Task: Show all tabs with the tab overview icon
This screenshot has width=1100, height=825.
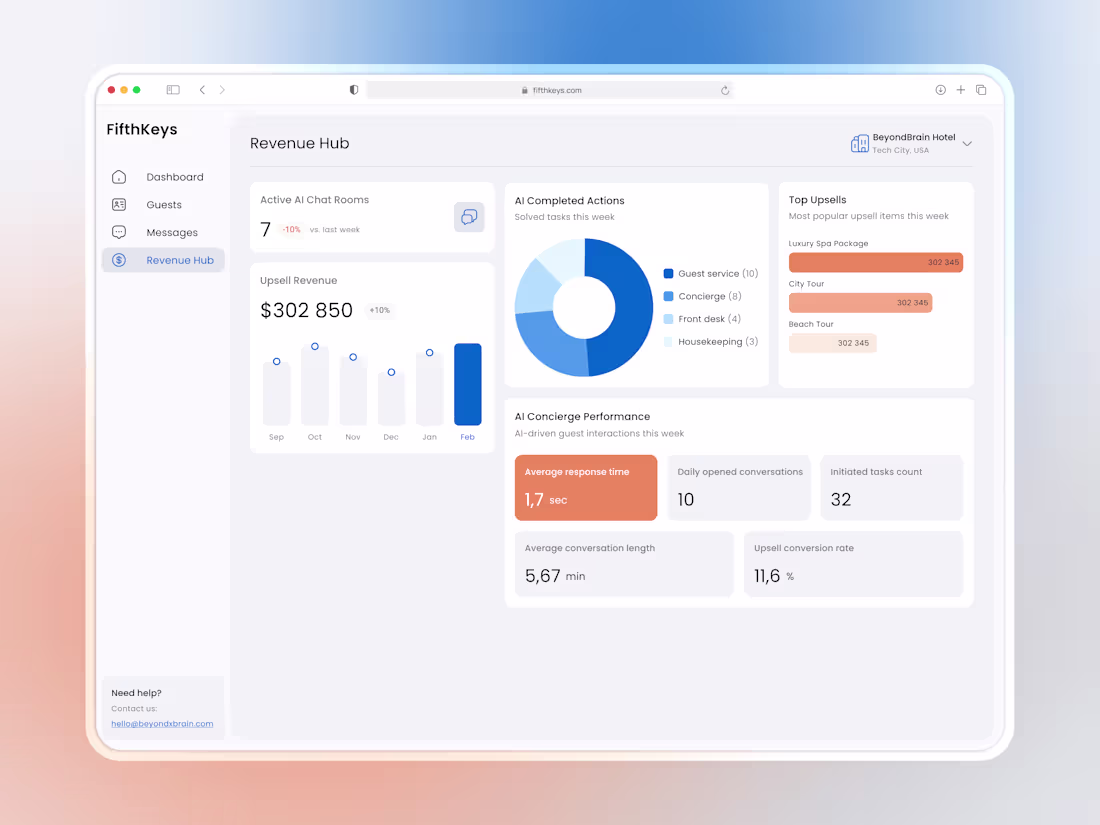Action: [981, 89]
